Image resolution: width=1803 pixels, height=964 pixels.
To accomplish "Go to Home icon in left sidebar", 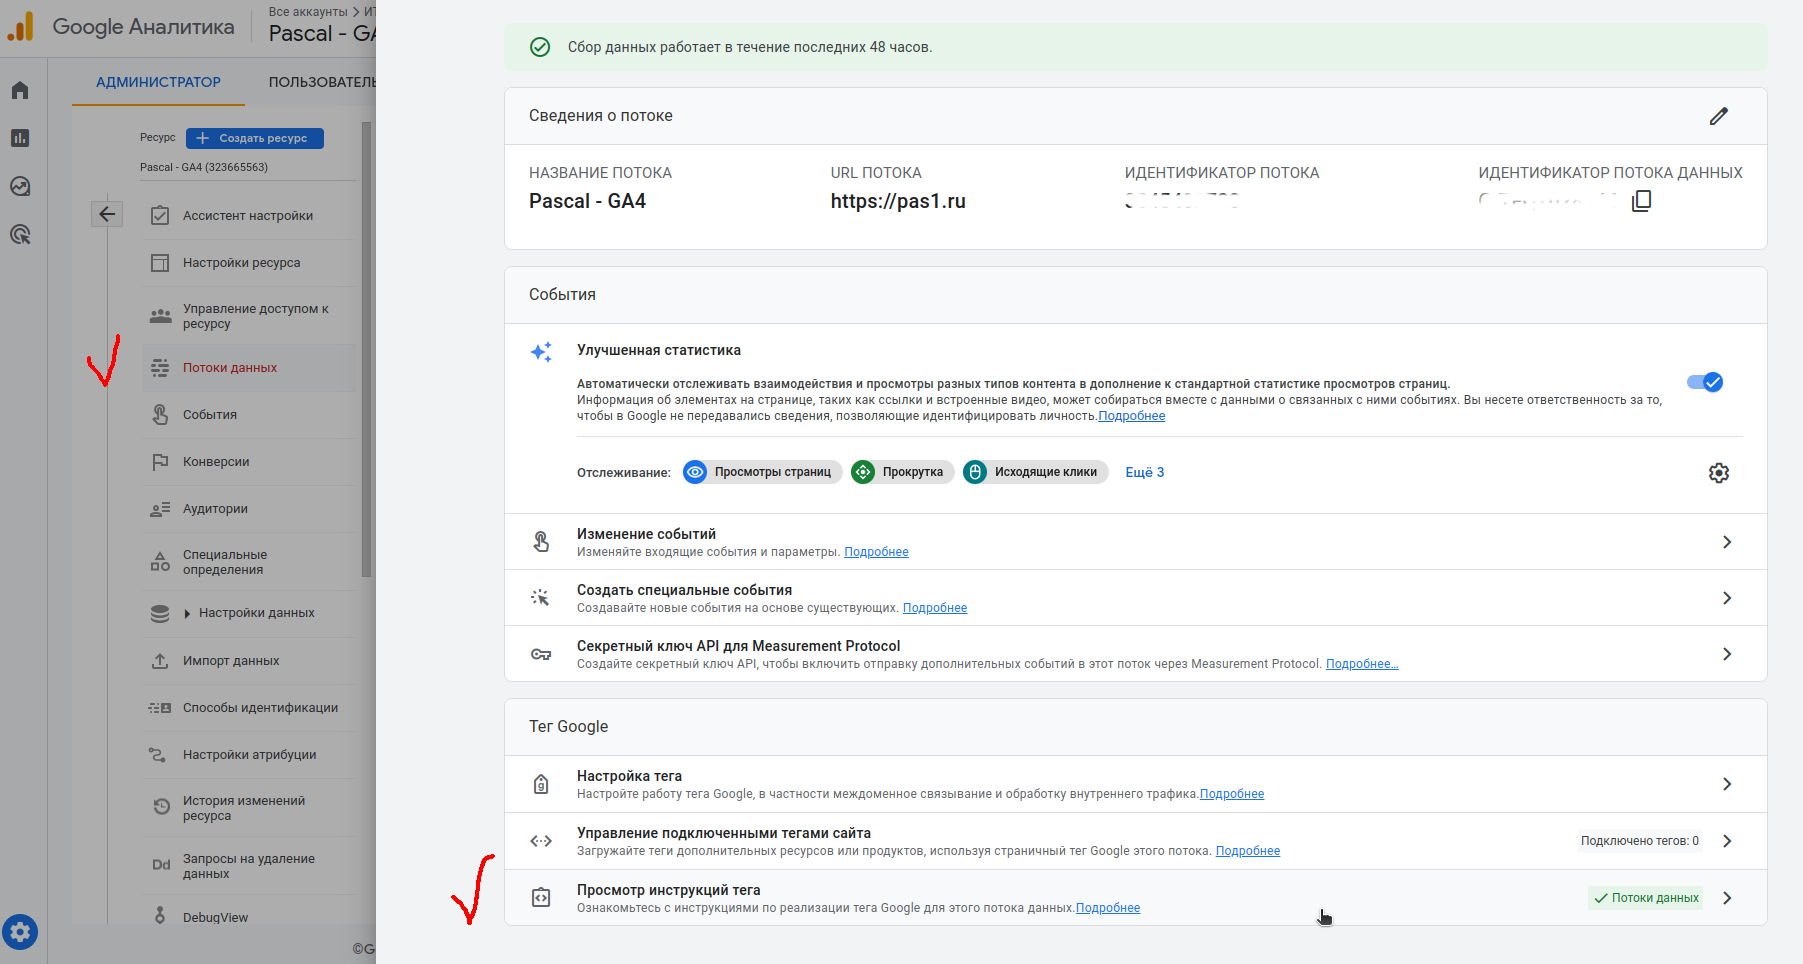I will pos(20,91).
